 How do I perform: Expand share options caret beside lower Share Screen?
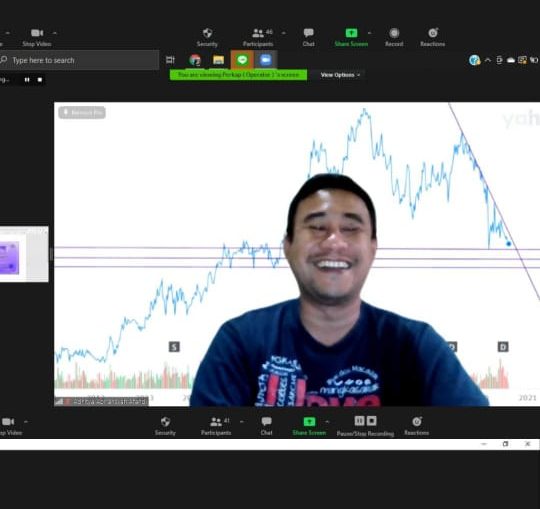tap(327, 422)
